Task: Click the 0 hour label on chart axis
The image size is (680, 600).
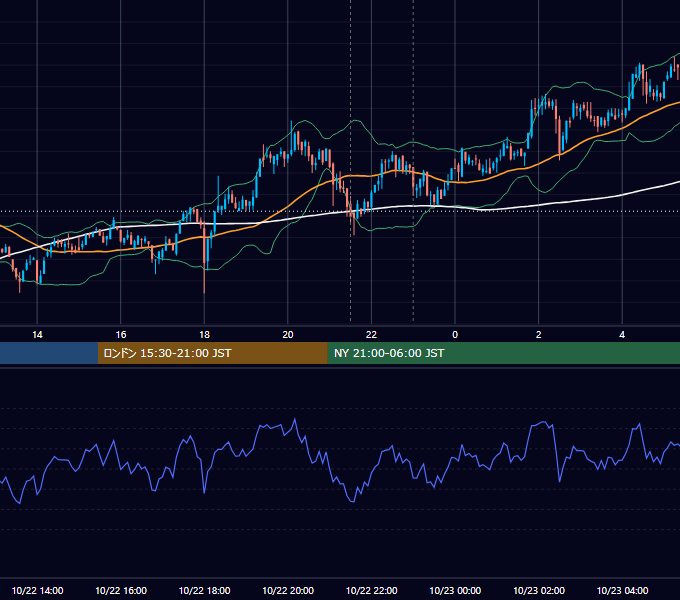Action: point(455,335)
